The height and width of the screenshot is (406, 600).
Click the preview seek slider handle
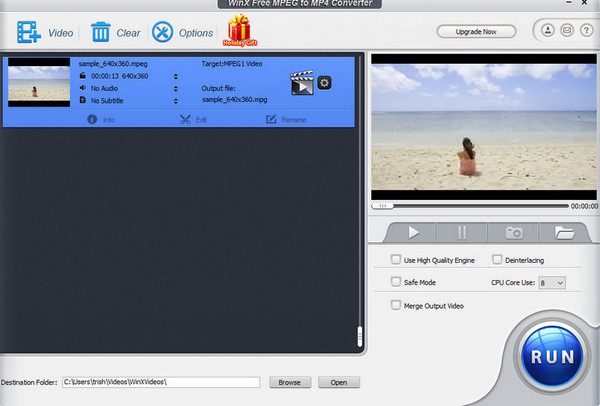click(x=382, y=206)
